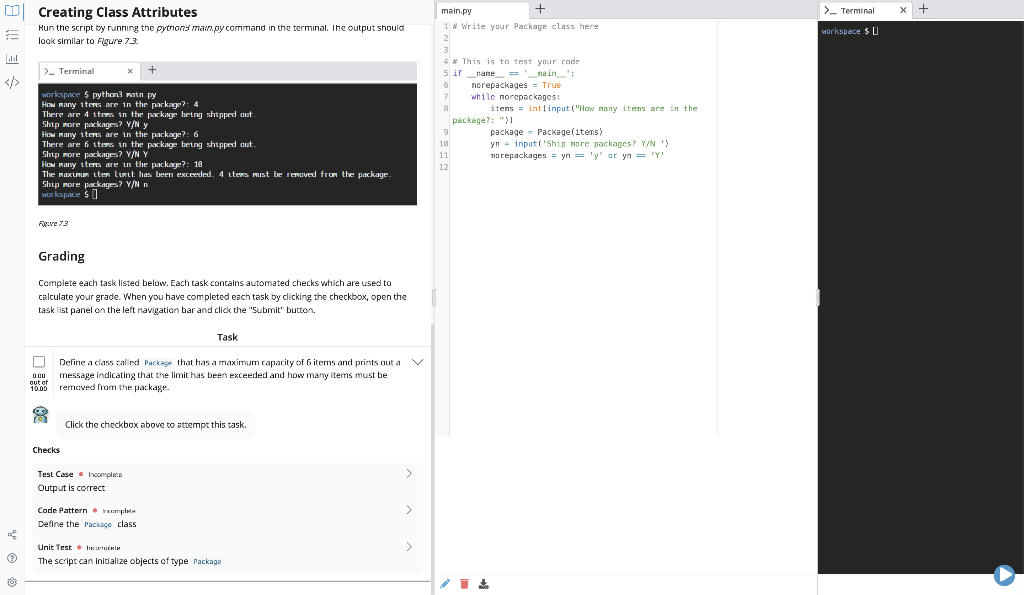
Task: Expand the Test Case check details
Action: [410, 474]
